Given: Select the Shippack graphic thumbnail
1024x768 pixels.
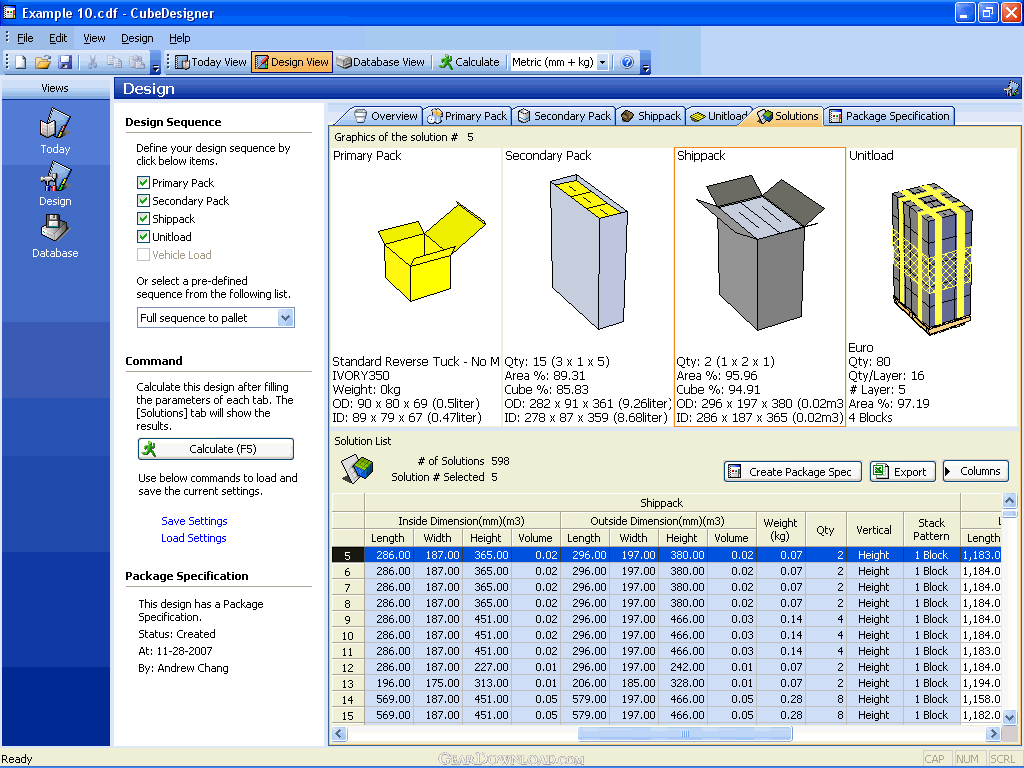Looking at the screenshot, I should click(760, 287).
